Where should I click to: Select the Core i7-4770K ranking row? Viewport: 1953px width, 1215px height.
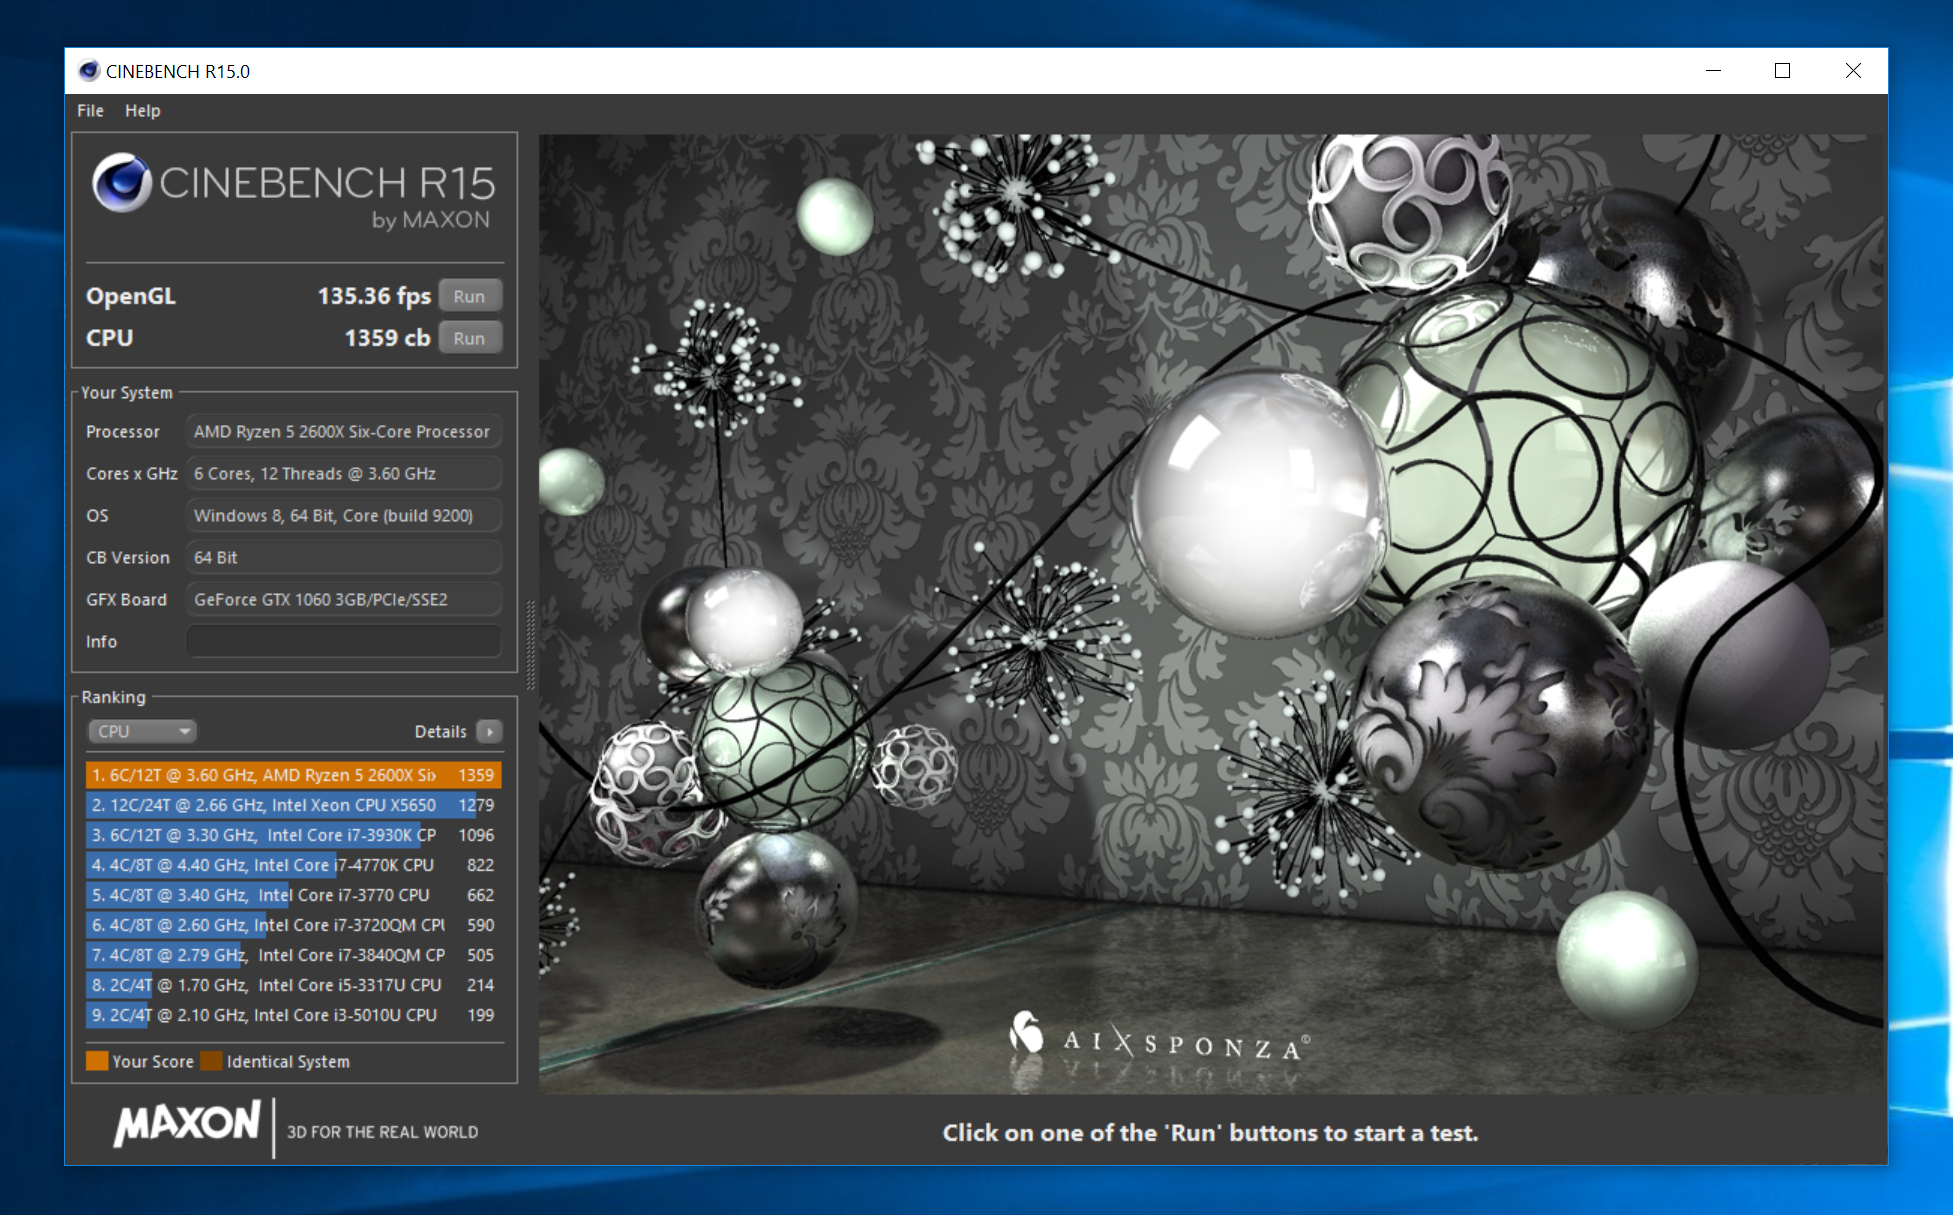292,865
